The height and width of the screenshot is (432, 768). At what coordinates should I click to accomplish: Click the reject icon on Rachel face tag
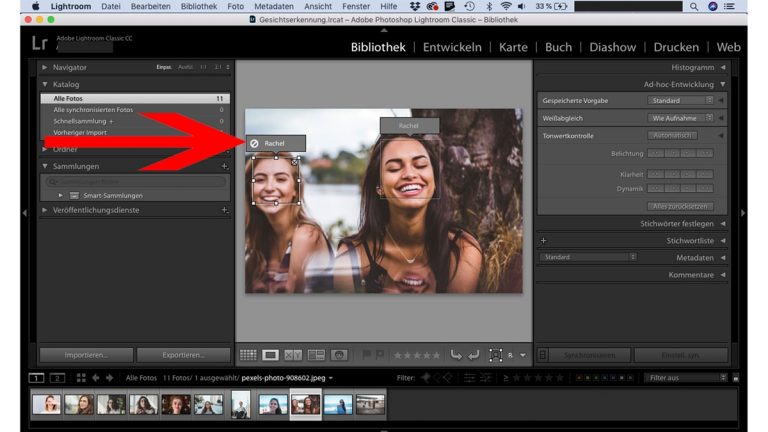[255, 143]
